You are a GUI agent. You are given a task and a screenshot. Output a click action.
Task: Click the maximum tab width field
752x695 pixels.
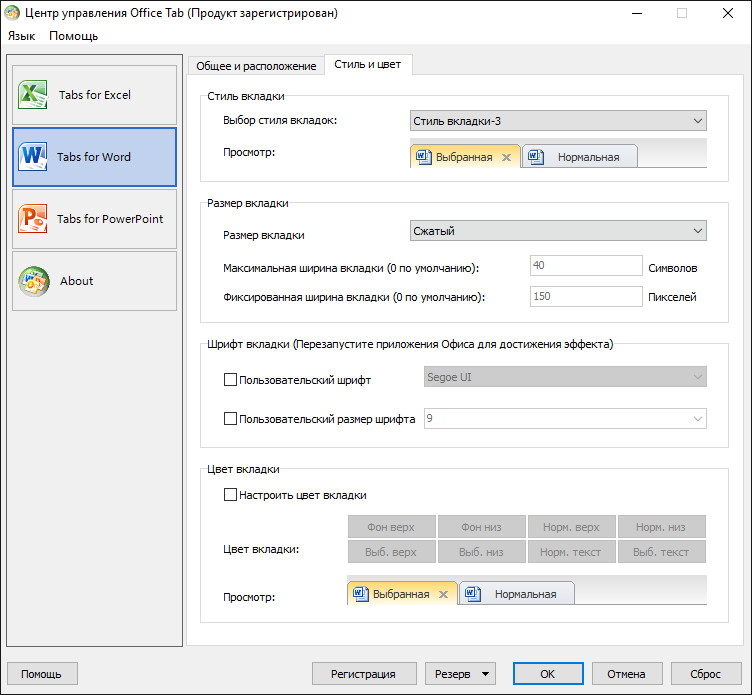point(585,266)
